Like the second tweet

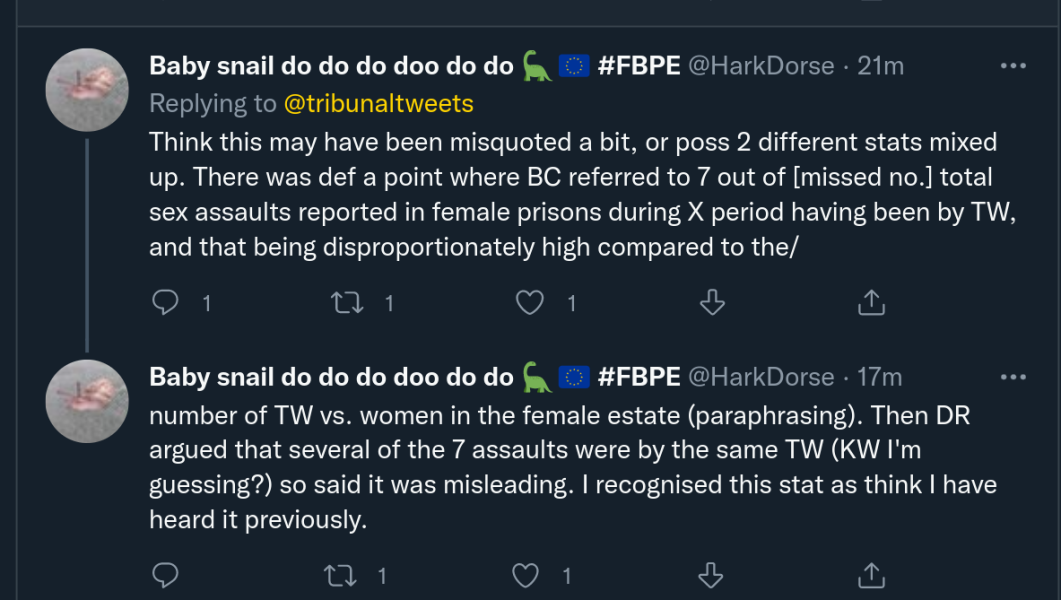(524, 575)
